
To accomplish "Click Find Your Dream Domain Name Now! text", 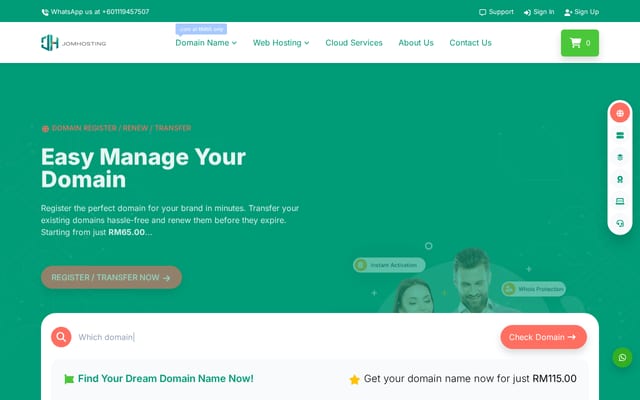I will tap(166, 379).
